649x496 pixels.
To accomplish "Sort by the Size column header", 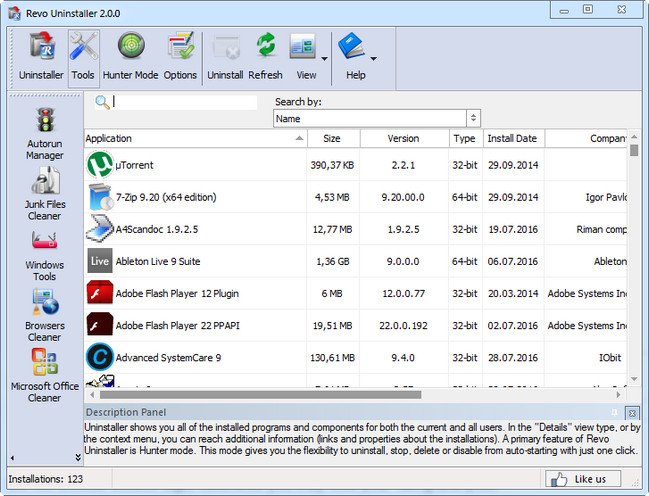I will pos(333,139).
